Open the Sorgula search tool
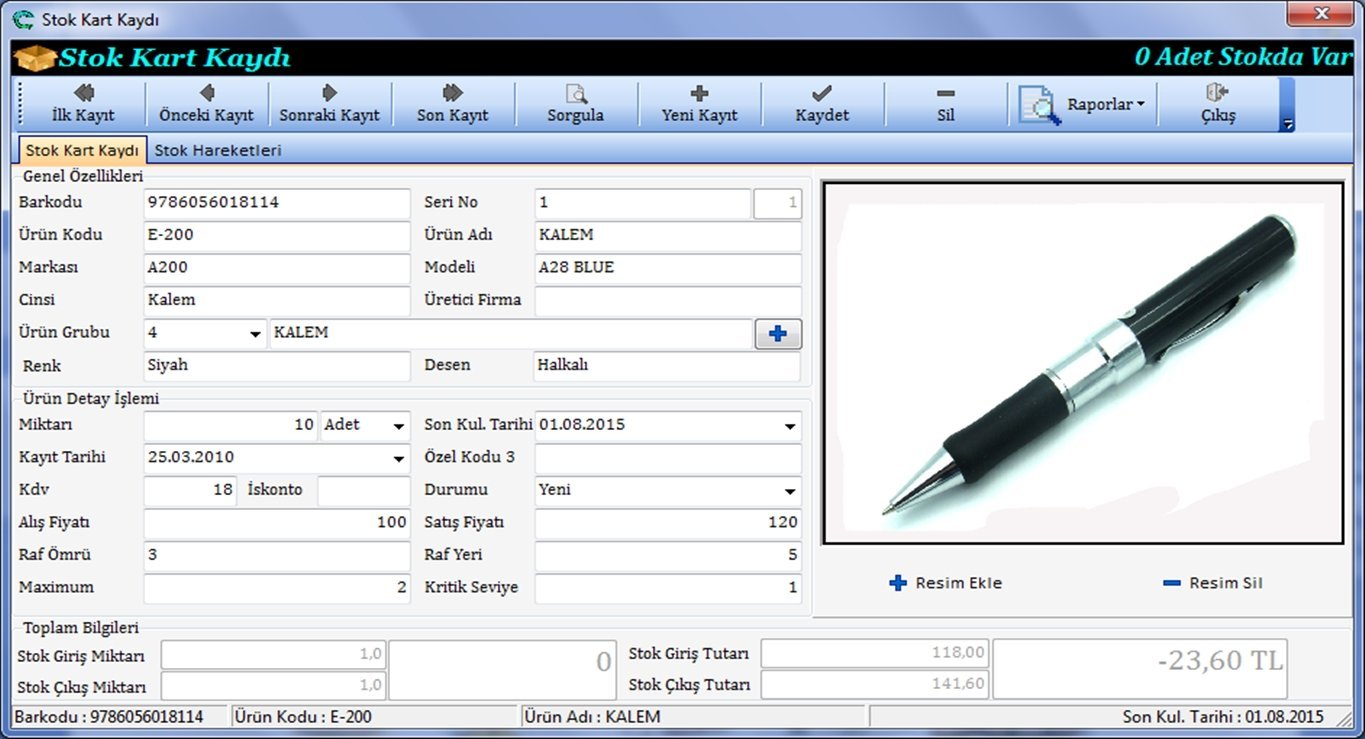The image size is (1365, 739). point(575,104)
